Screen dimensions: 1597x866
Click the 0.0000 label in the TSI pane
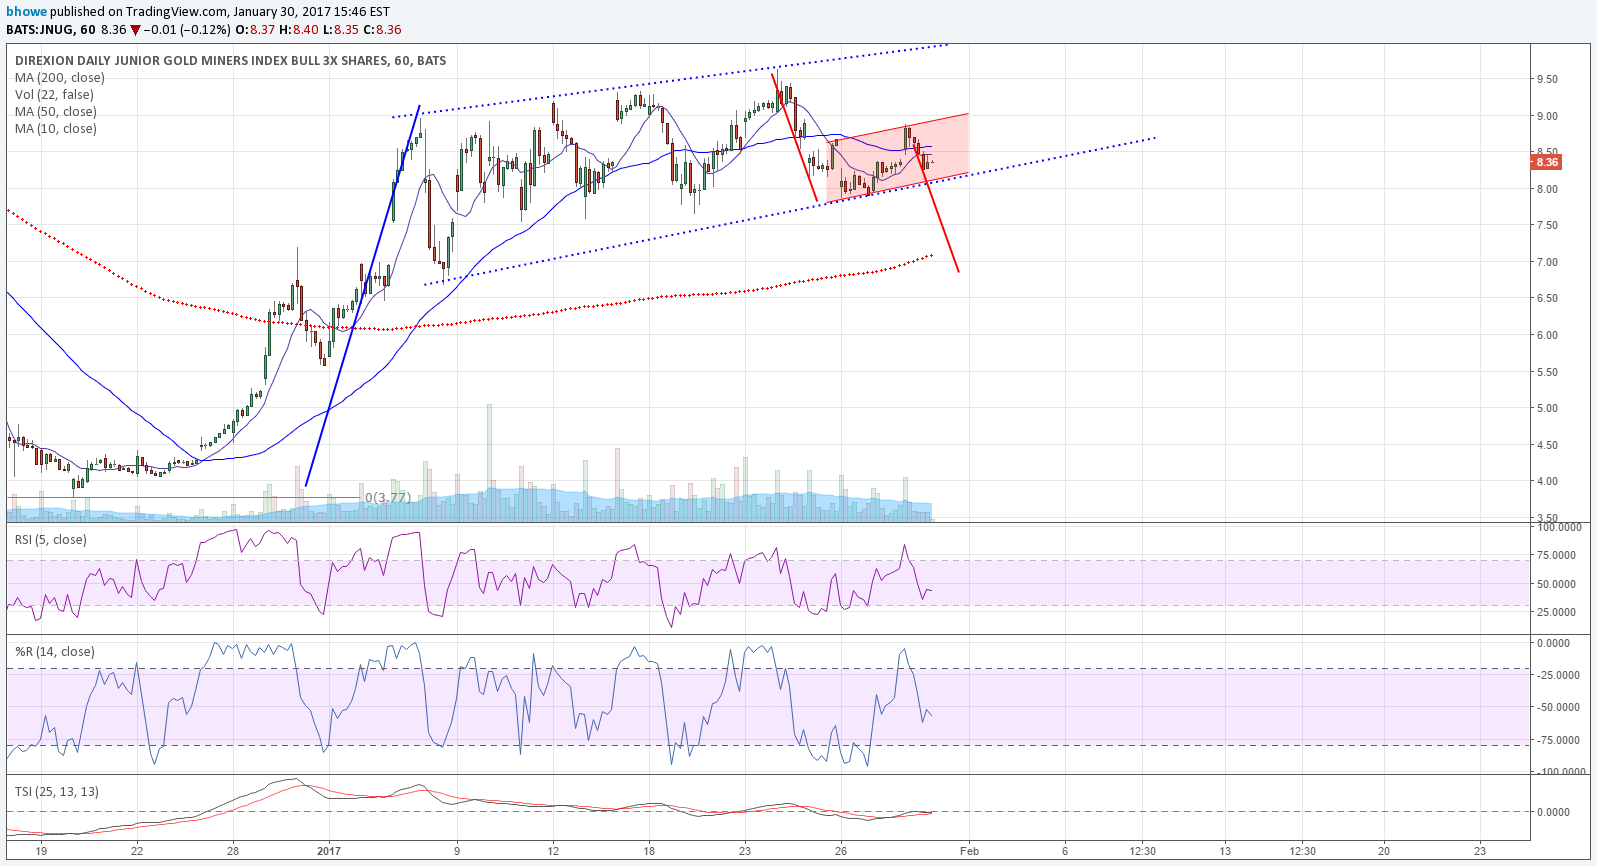[x=1553, y=812]
